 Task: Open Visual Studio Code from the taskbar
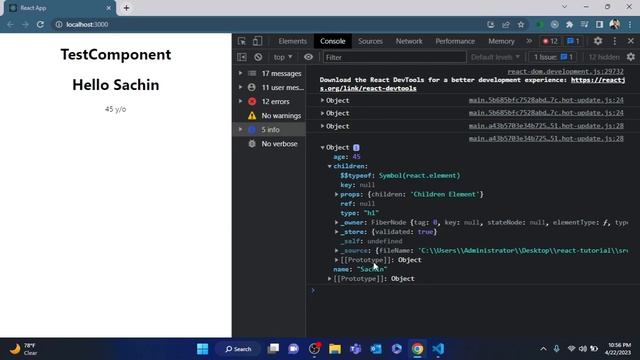[438, 349]
